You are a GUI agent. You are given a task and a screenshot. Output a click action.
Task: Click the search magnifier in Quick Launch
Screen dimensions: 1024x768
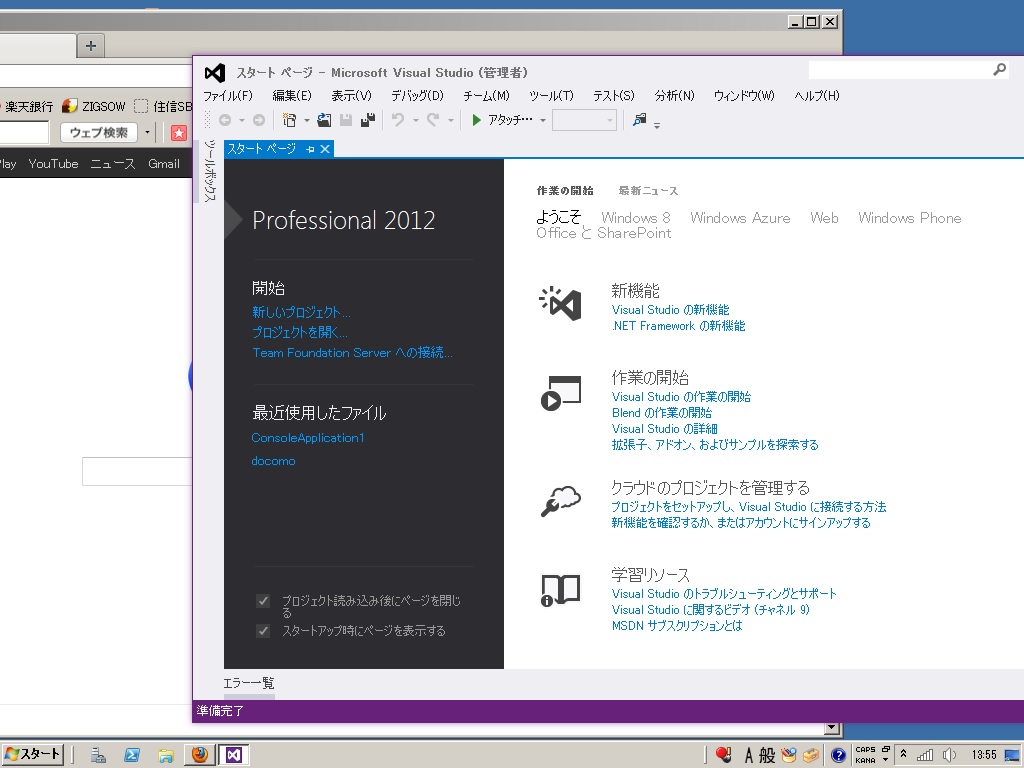(999, 70)
